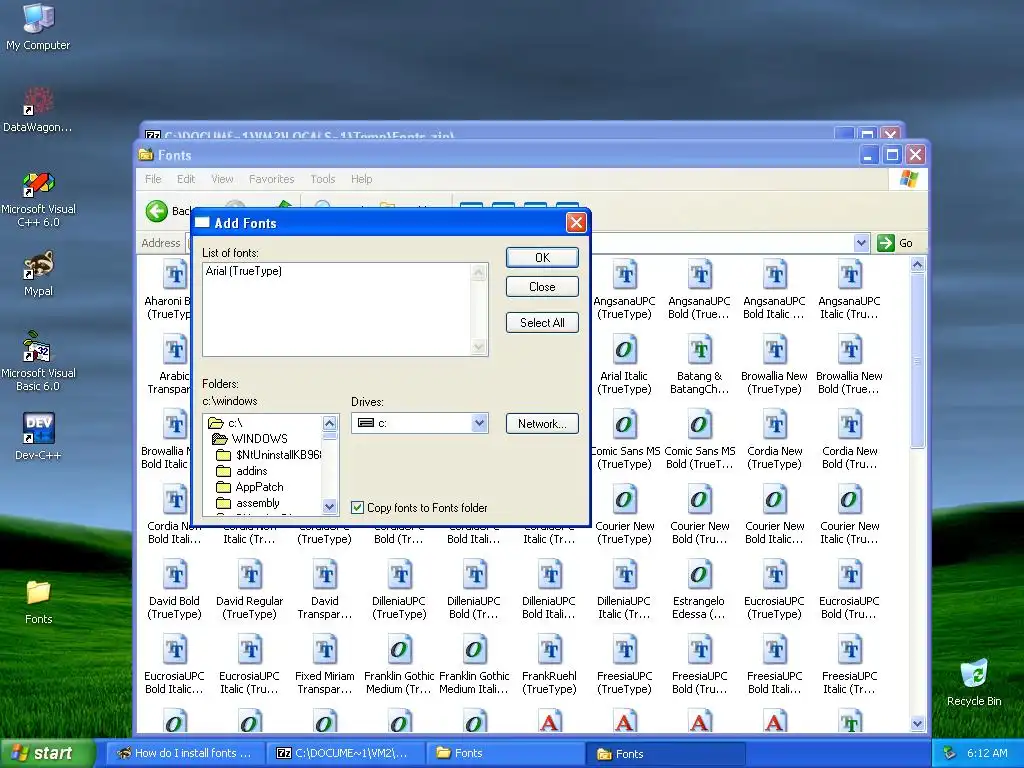Select Fixed Miriam Transparent font icon
Image resolution: width=1024 pixels, height=768 pixels.
tap(325, 664)
